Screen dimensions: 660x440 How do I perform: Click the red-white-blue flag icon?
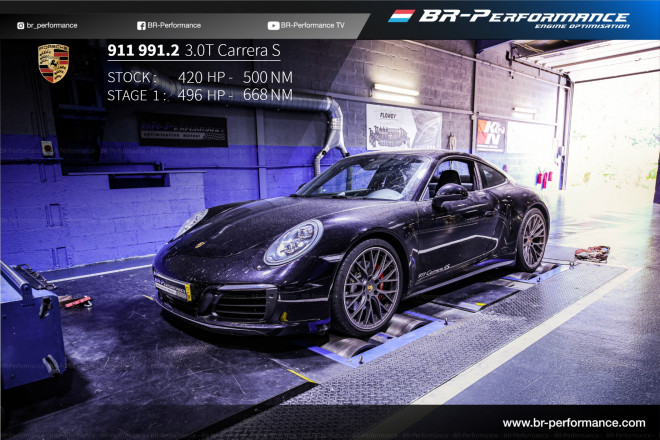coord(401,16)
